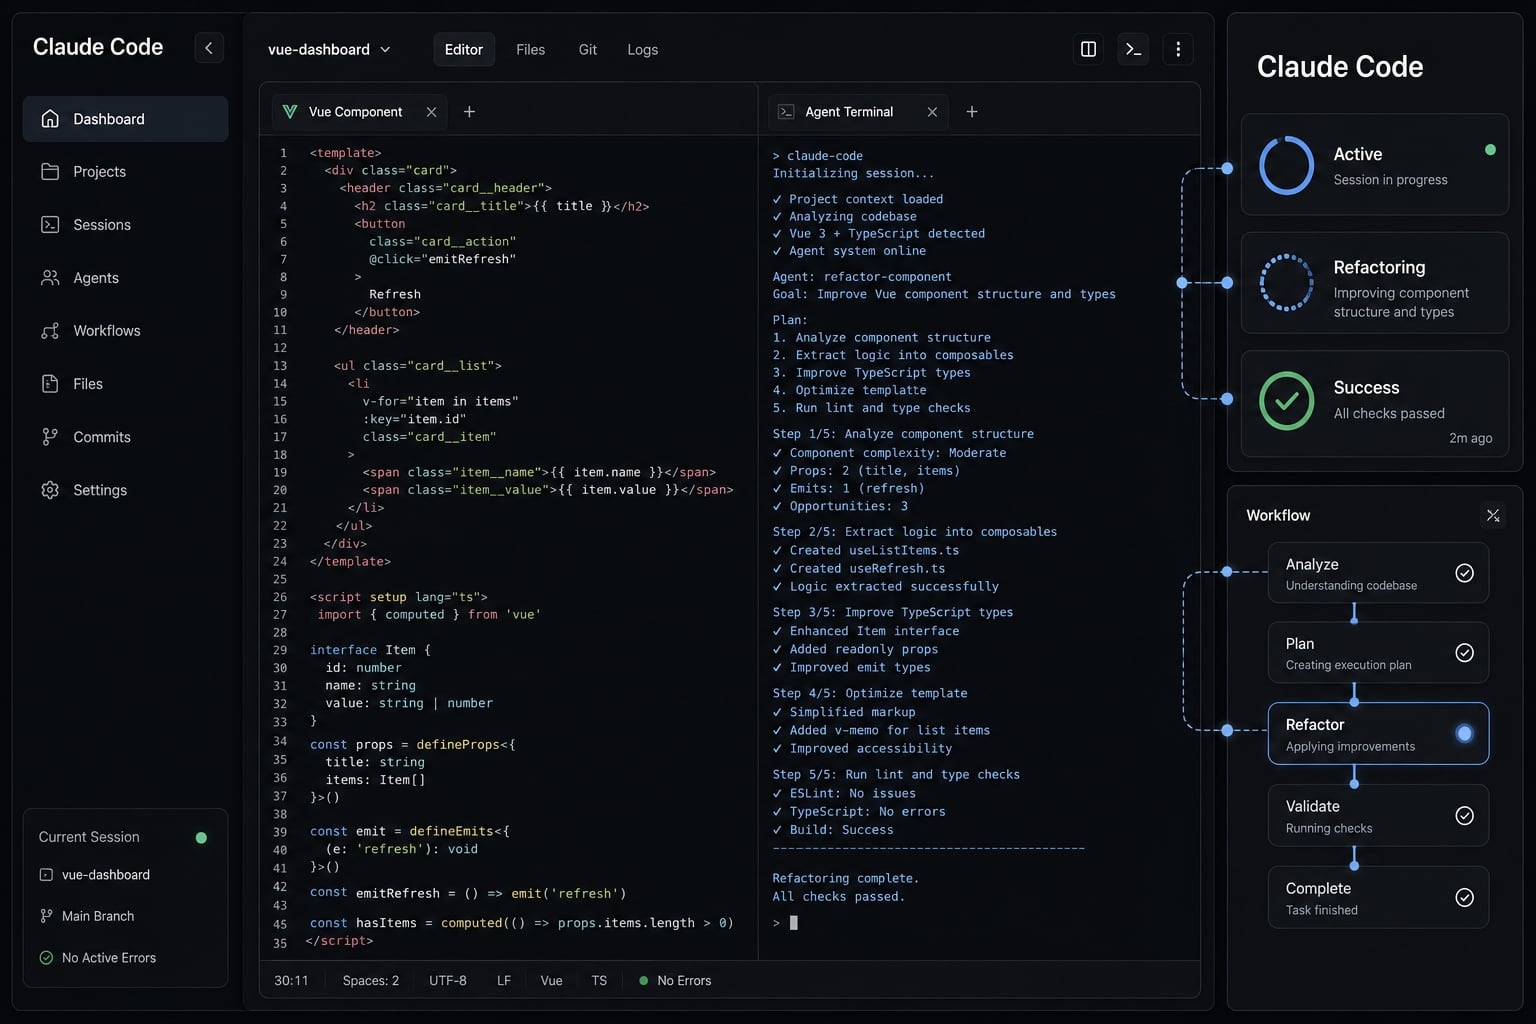Toggle the Complete step check circle
This screenshot has height=1024, width=1536.
pos(1464,898)
